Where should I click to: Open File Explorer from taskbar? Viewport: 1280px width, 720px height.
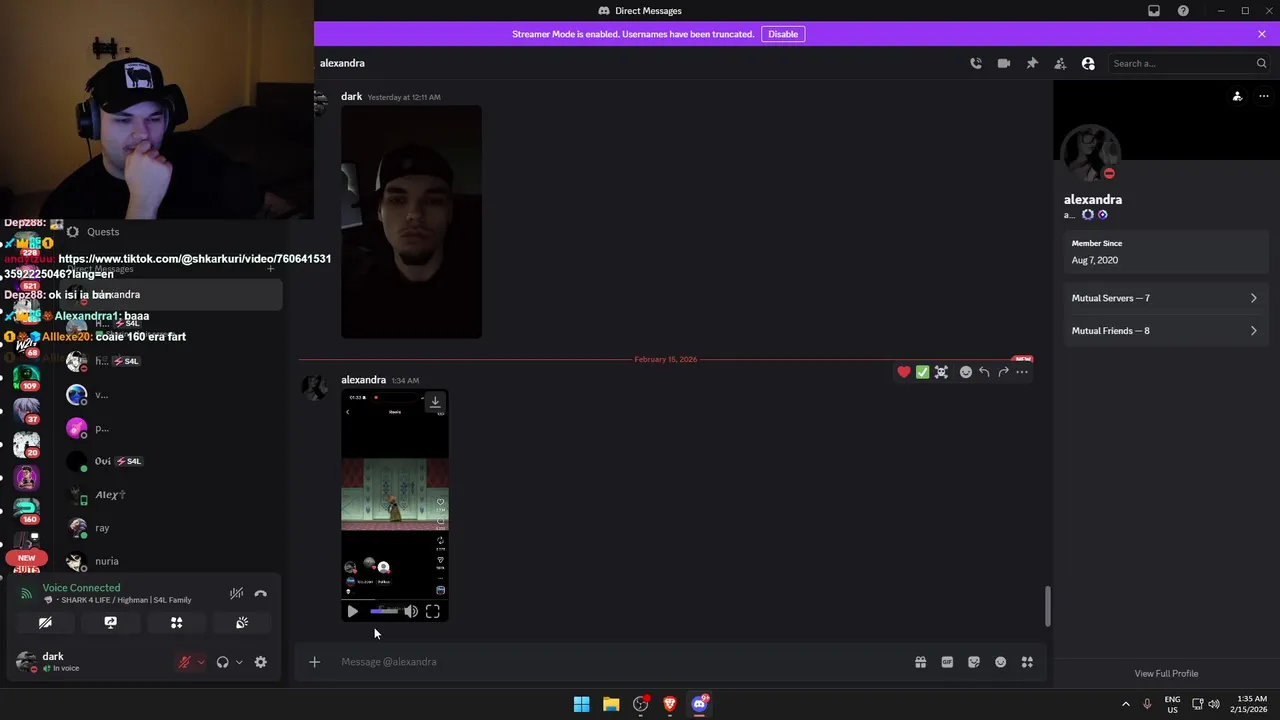[x=611, y=704]
